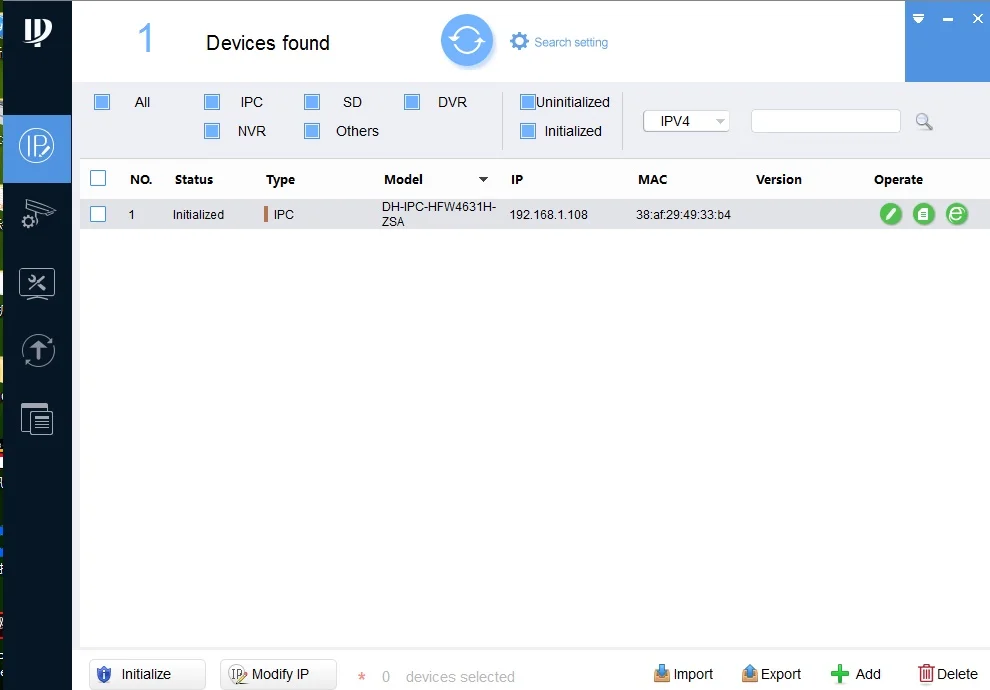
Task: Click the green details icon for 192.168.1.108
Action: tap(924, 214)
